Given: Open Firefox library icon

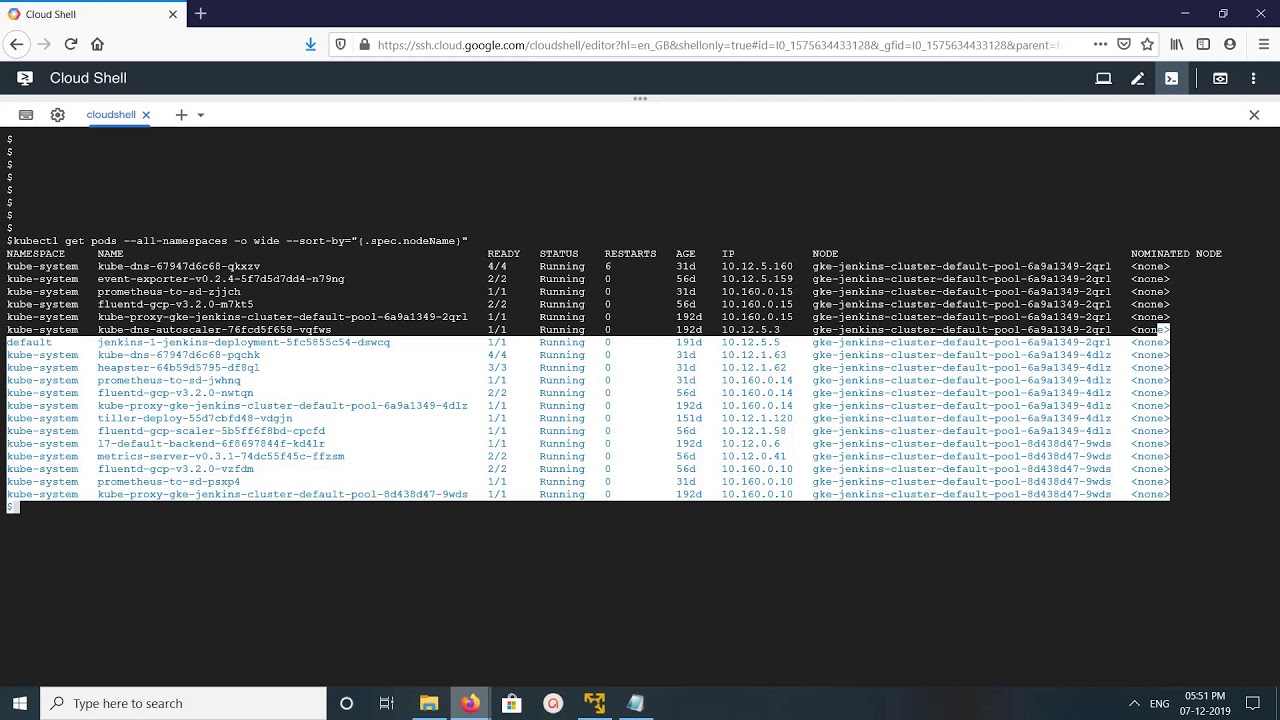Looking at the screenshot, I should click(1177, 44).
